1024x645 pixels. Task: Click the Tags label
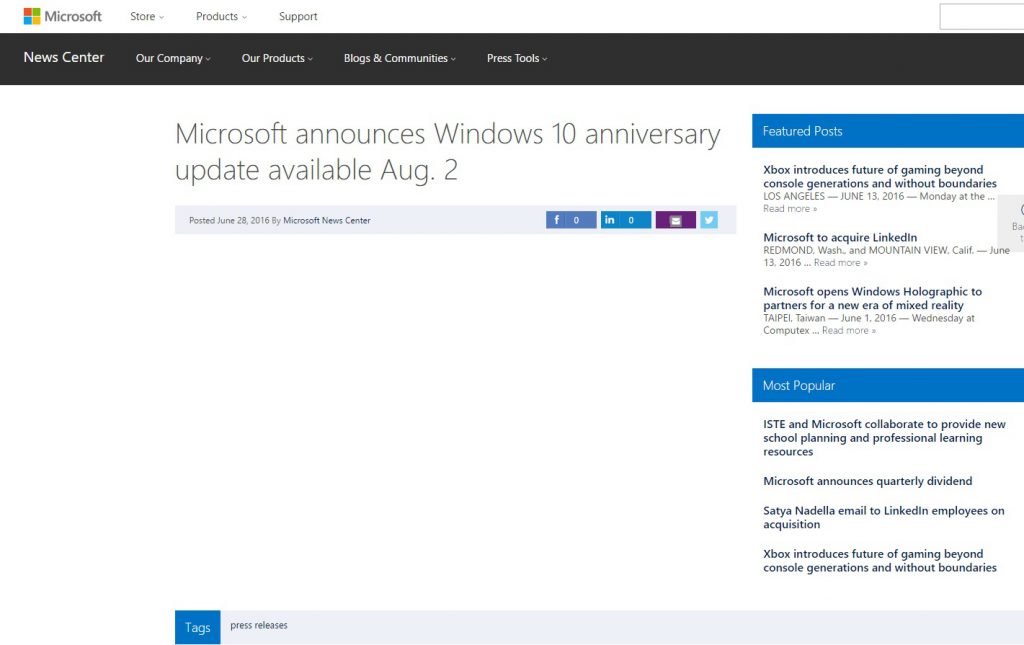(x=197, y=627)
